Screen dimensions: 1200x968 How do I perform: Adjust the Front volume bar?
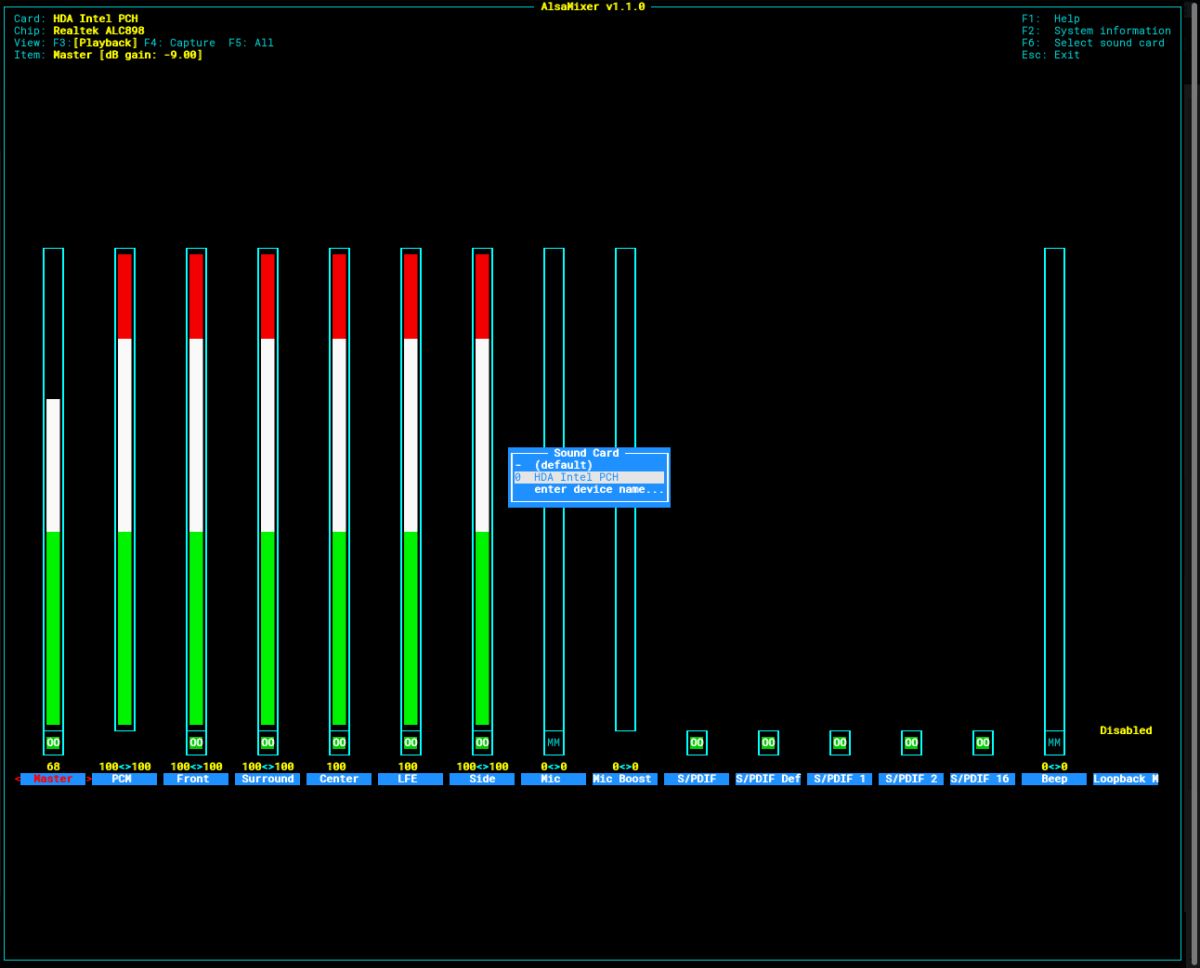pyautogui.click(x=196, y=489)
